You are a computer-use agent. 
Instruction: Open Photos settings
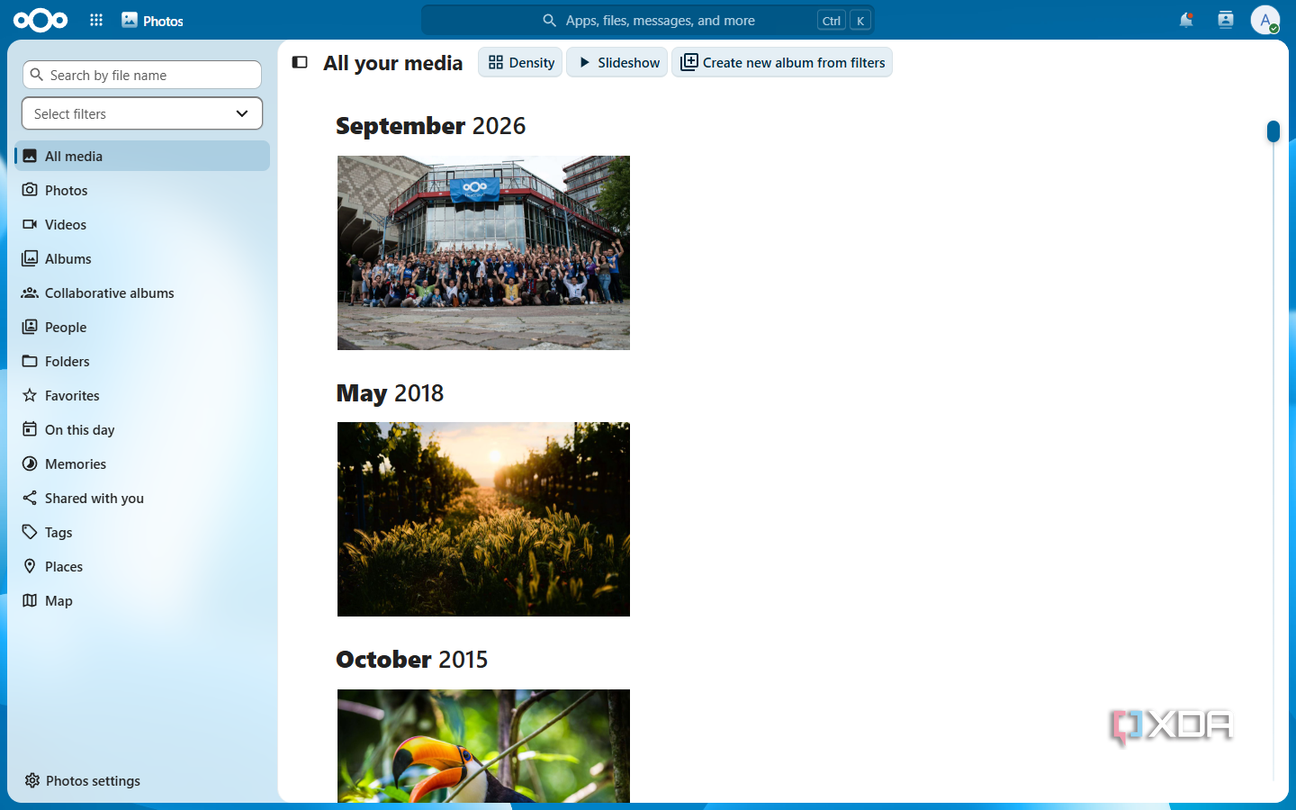coord(142,780)
